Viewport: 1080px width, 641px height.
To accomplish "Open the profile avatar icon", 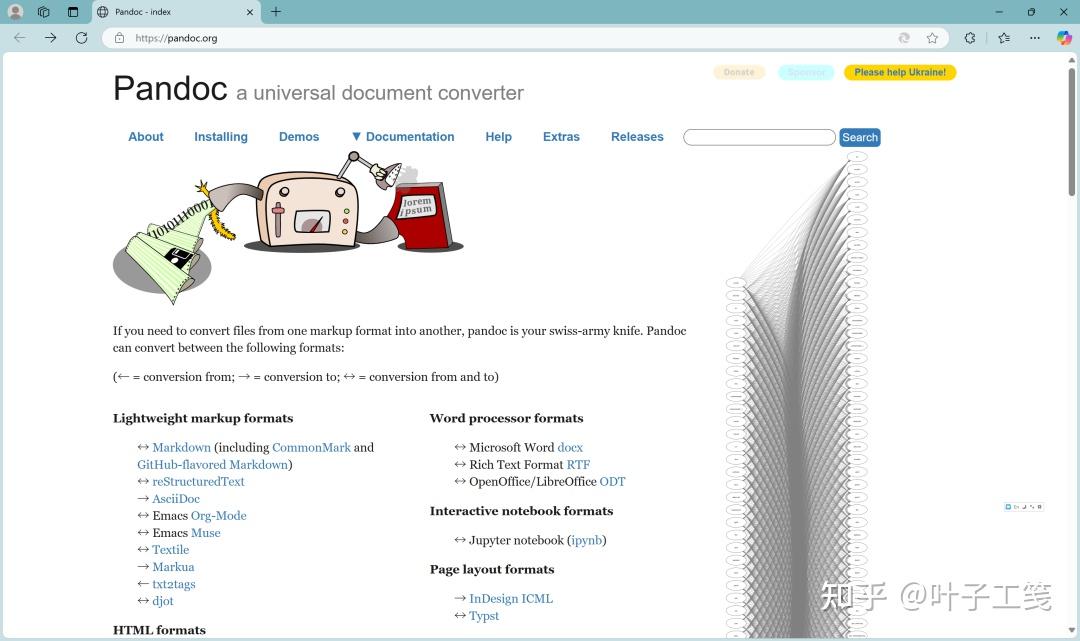I will [15, 12].
